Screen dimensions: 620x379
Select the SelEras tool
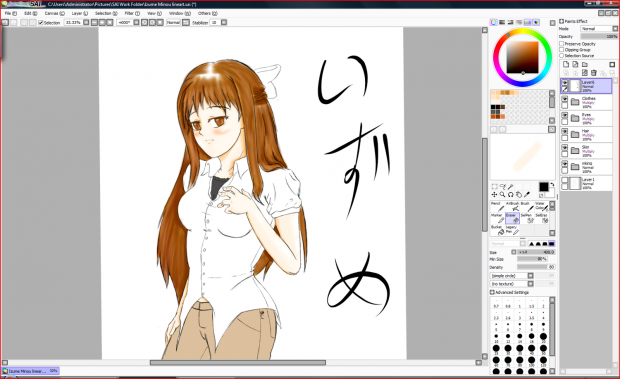[541, 218]
